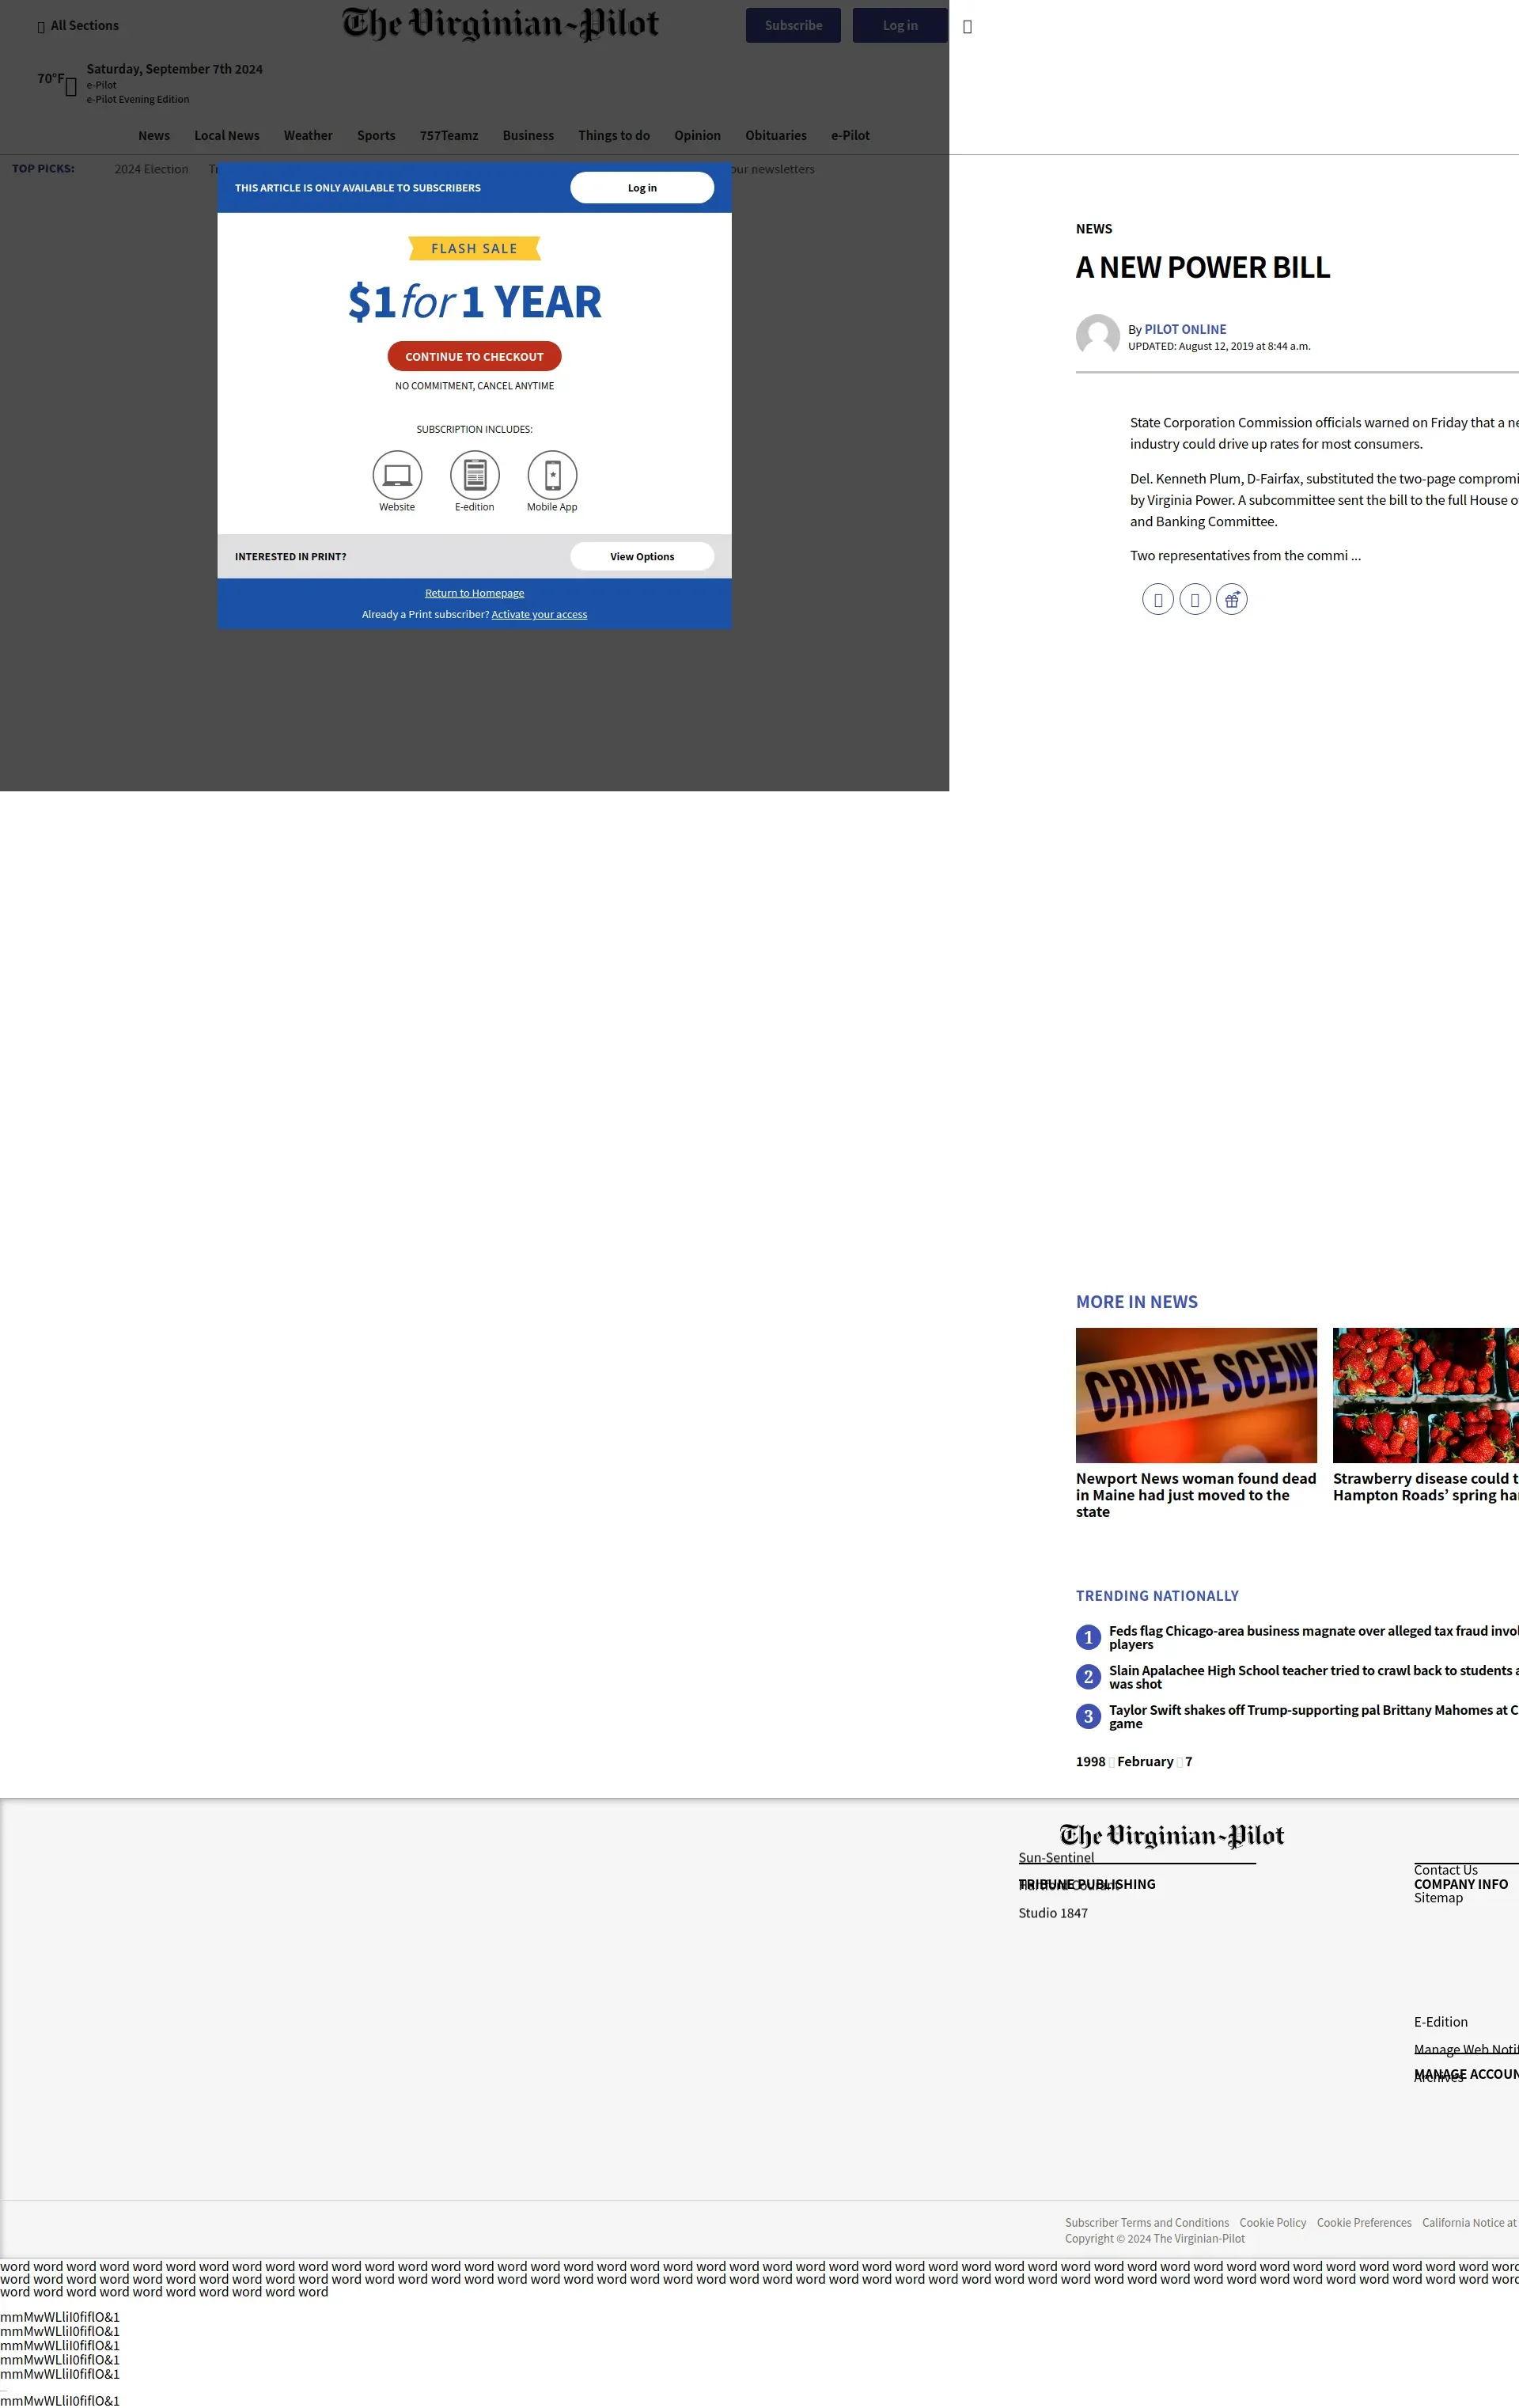
Task: Click E-Edition in the footer
Action: coord(1441,2022)
